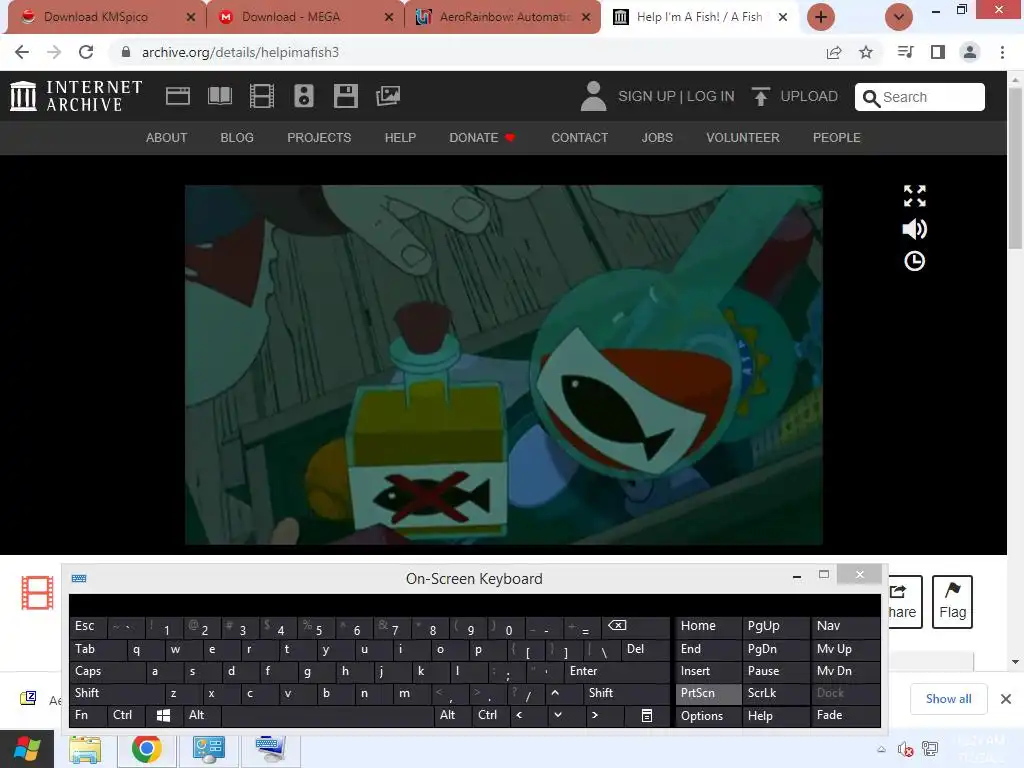Go back to previous page
This screenshot has height=768, width=1024.
click(x=22, y=52)
